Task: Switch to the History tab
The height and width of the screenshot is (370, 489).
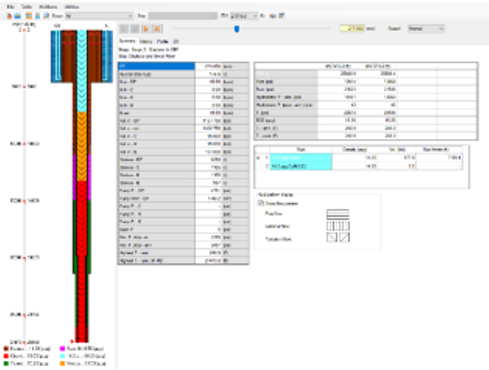Action: coord(146,41)
